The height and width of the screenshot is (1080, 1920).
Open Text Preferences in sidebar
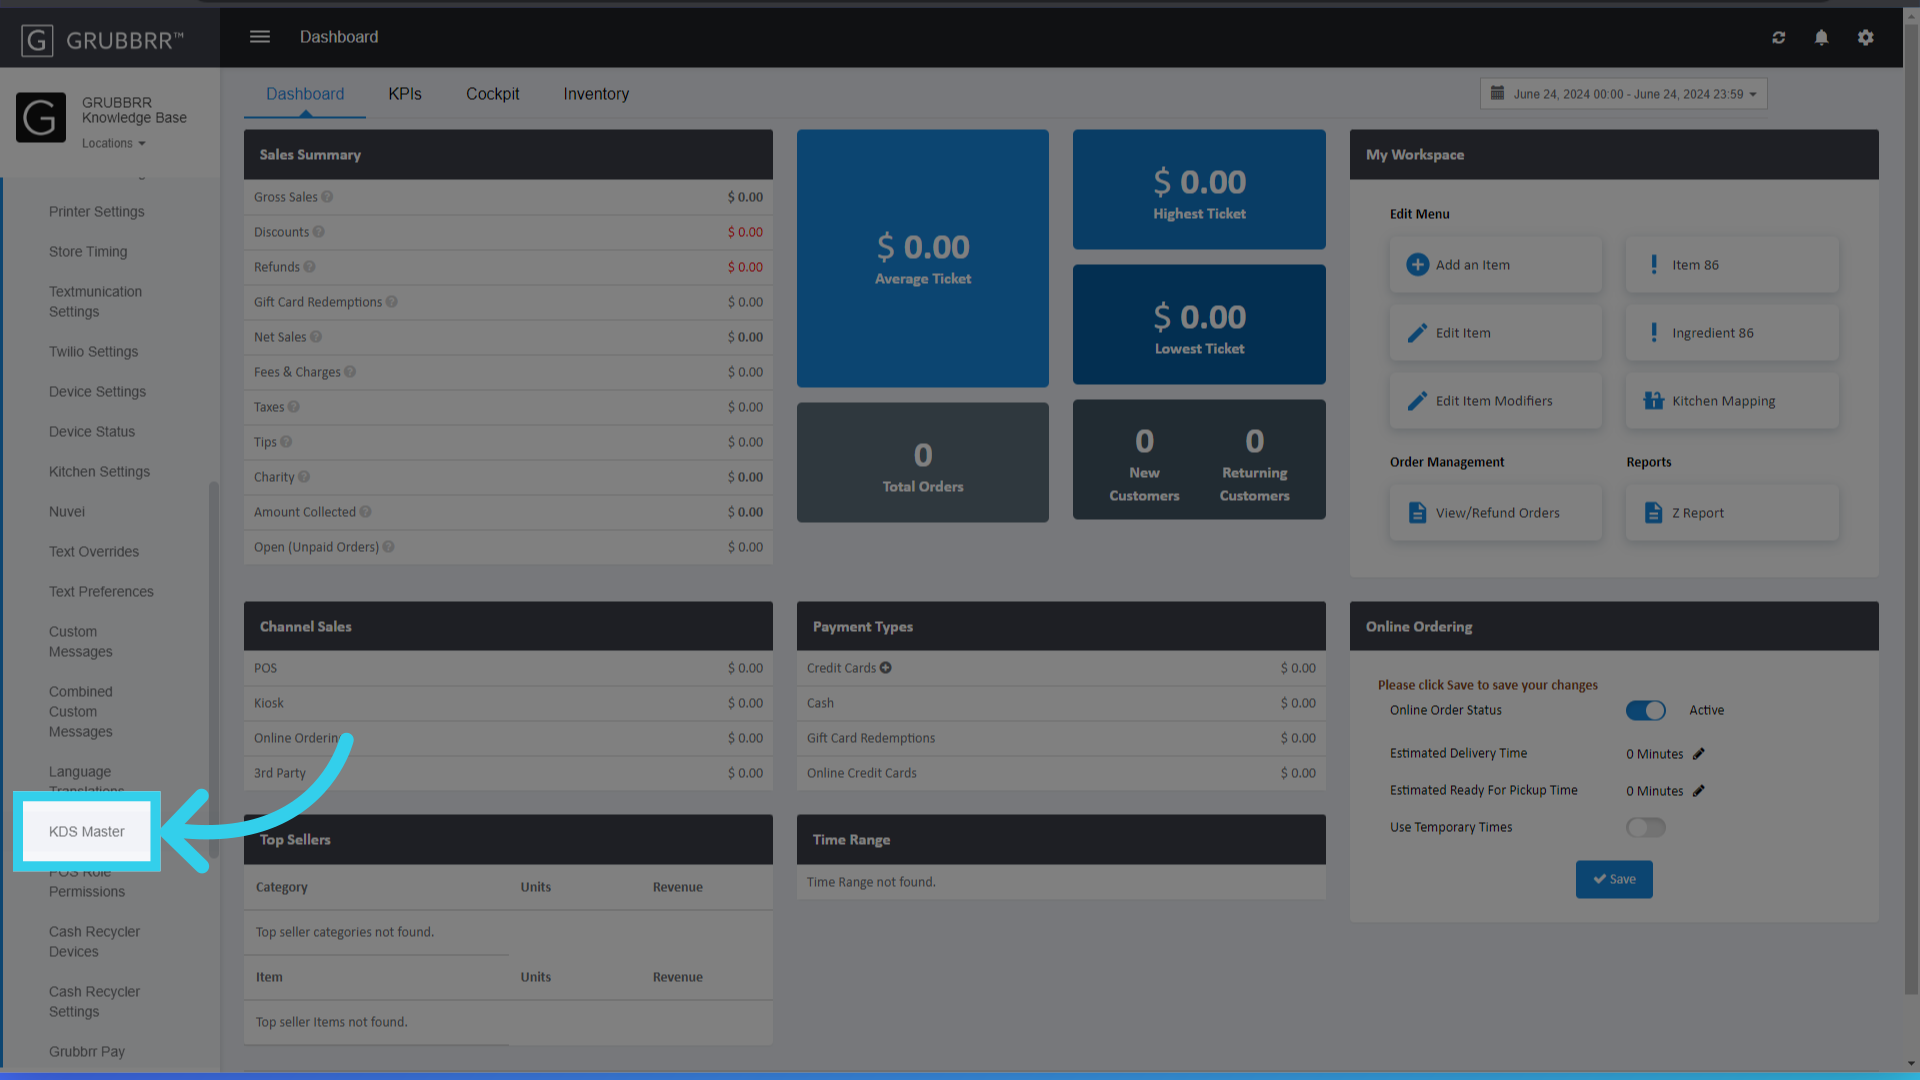tap(101, 592)
